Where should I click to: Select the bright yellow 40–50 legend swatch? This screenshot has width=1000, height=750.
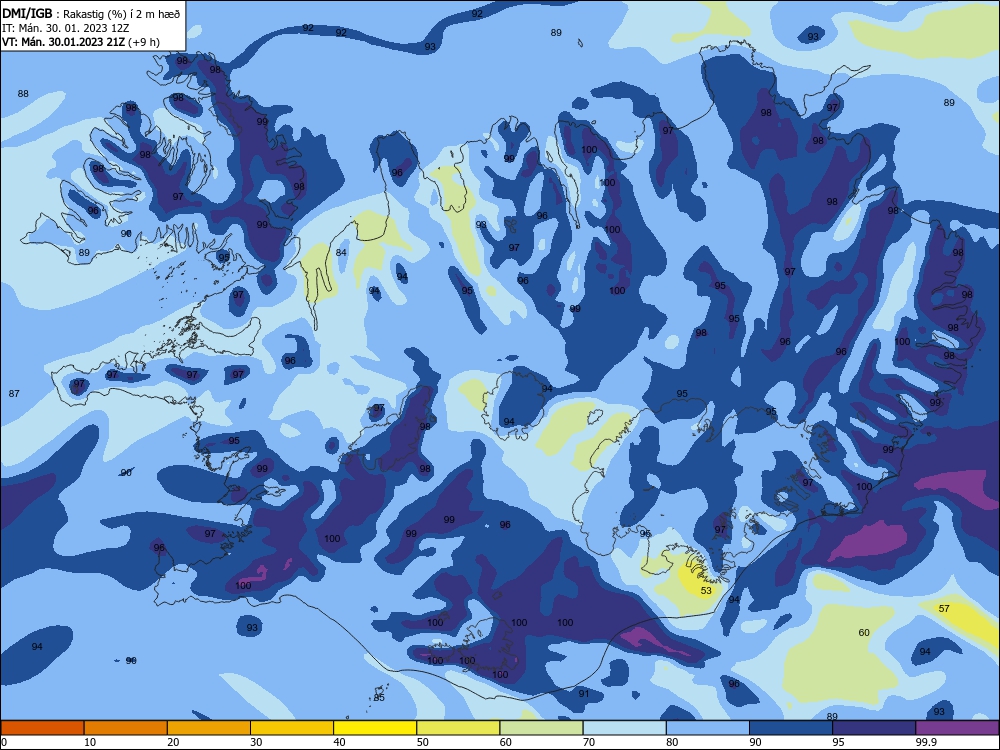tap(375, 728)
